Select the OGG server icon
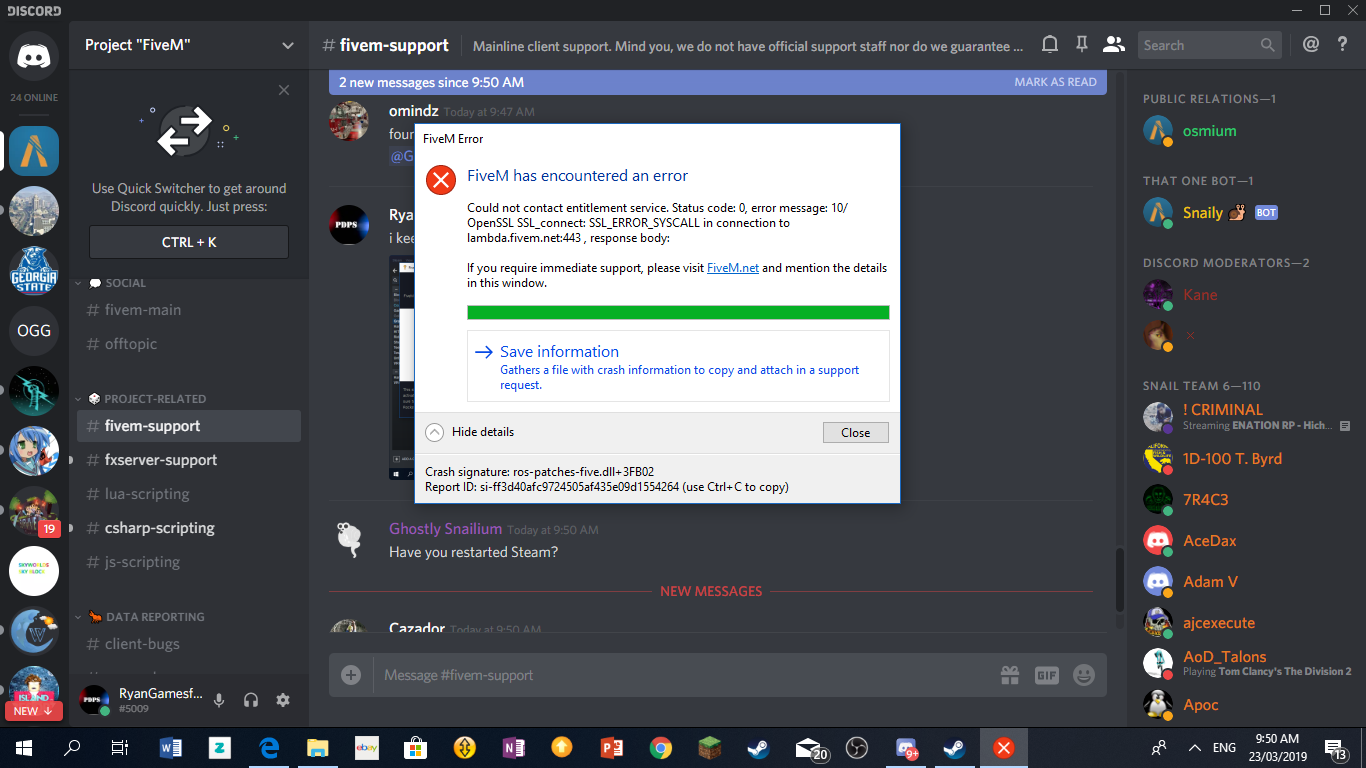Image resolution: width=1366 pixels, height=768 pixels. (x=34, y=330)
